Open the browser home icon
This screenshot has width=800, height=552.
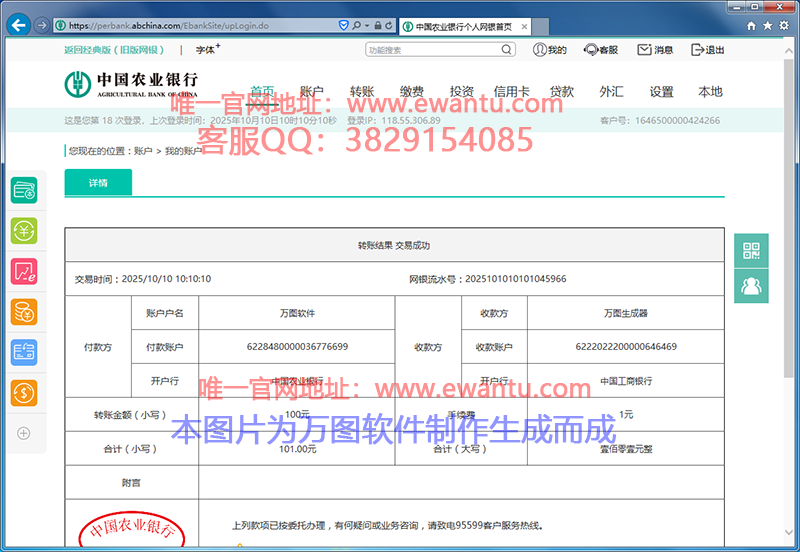click(751, 26)
